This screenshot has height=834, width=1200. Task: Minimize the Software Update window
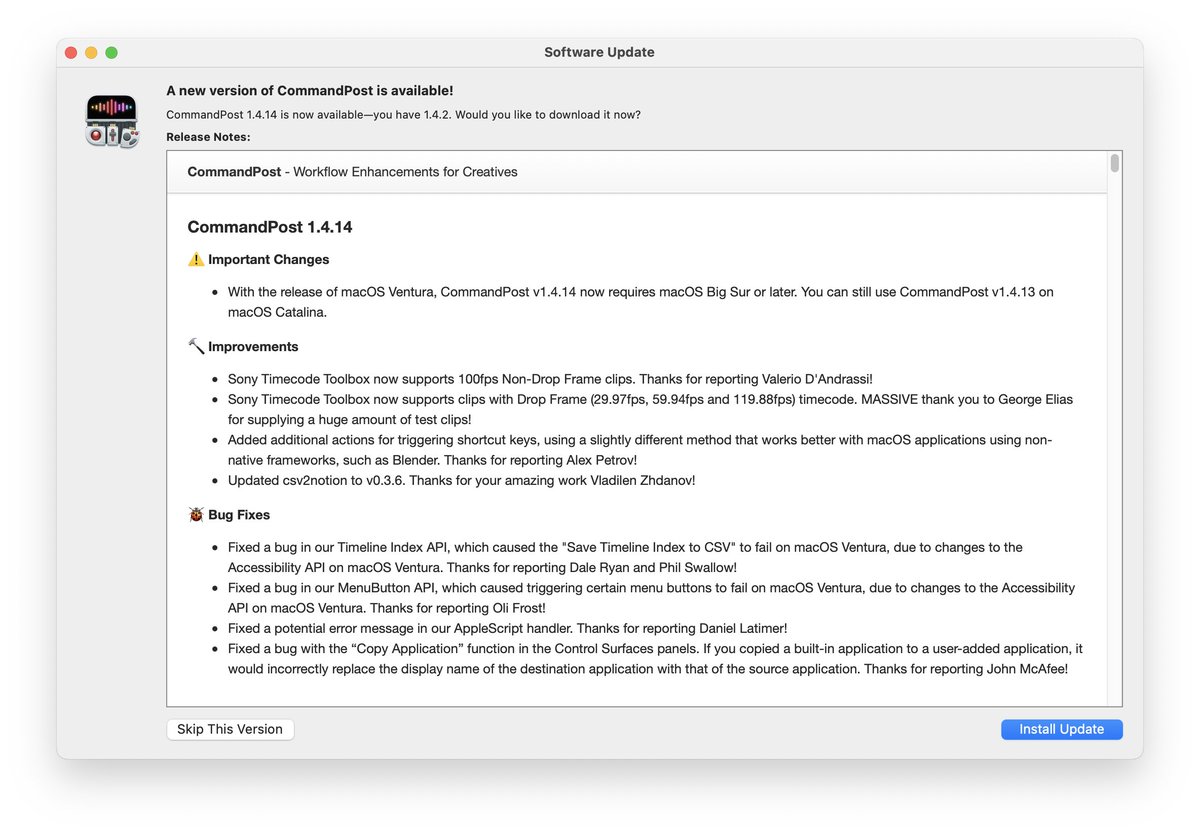point(91,52)
